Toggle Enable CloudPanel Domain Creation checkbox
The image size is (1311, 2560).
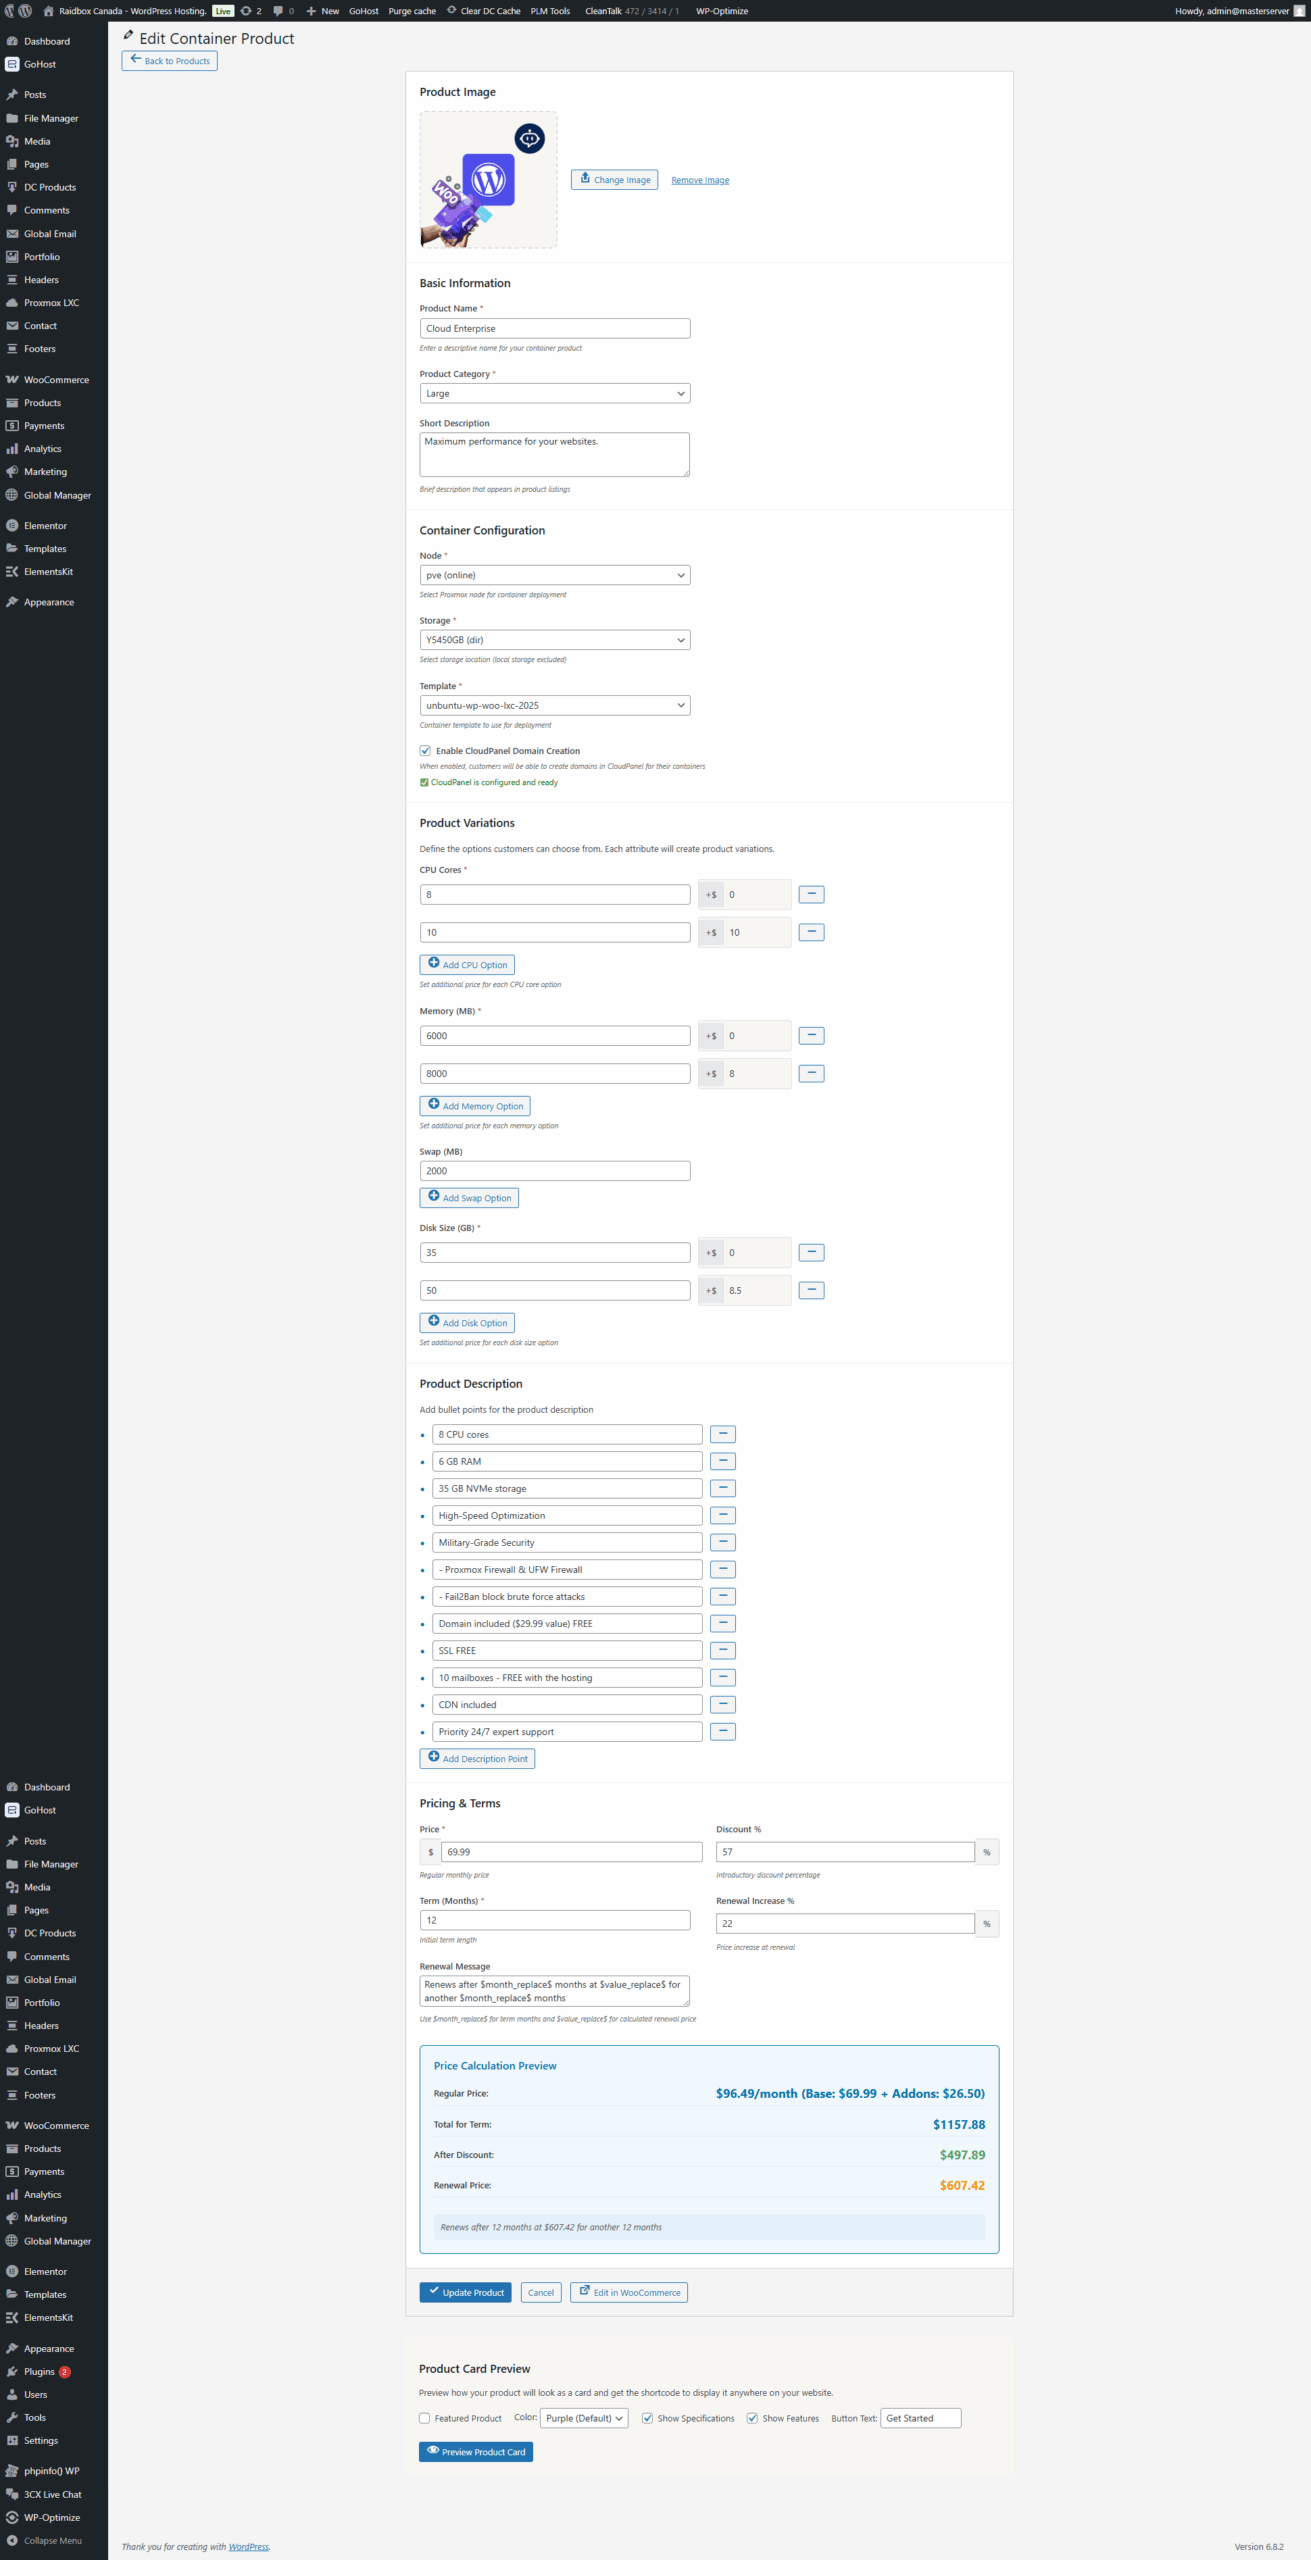(425, 750)
